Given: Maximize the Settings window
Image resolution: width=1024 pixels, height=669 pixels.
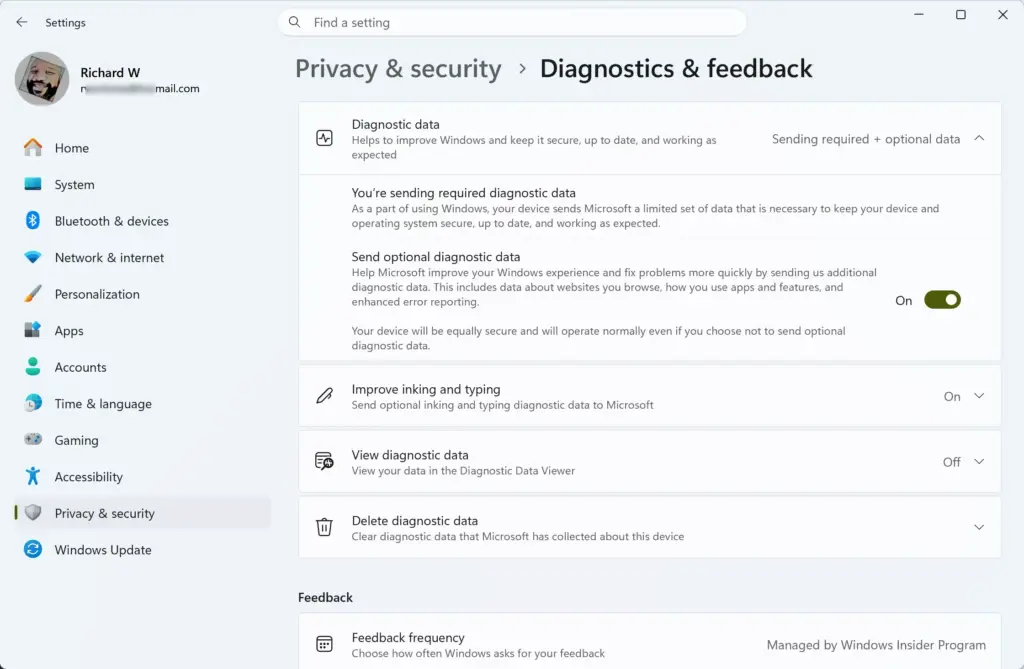Looking at the screenshot, I should click(x=961, y=14).
